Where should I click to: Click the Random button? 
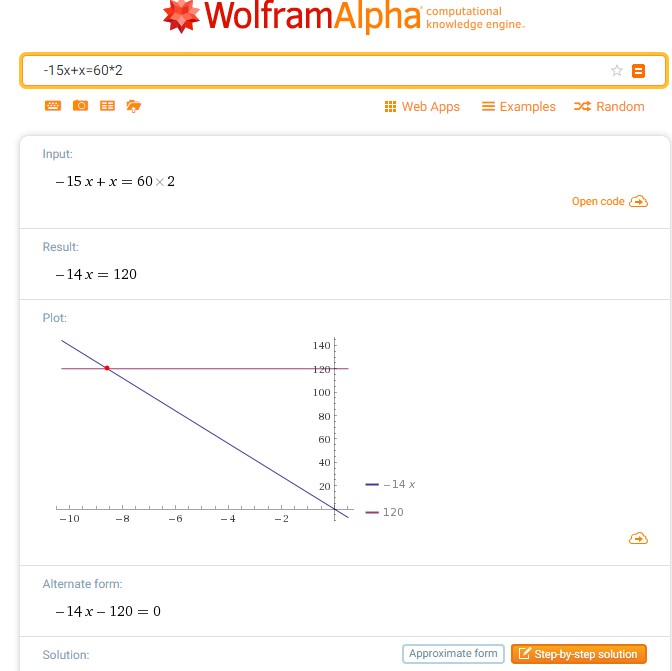609,107
